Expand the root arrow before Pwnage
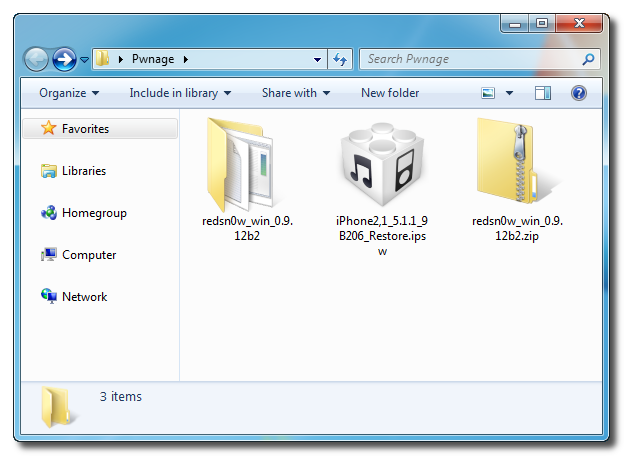Screen dimensions: 624x456 point(121,60)
